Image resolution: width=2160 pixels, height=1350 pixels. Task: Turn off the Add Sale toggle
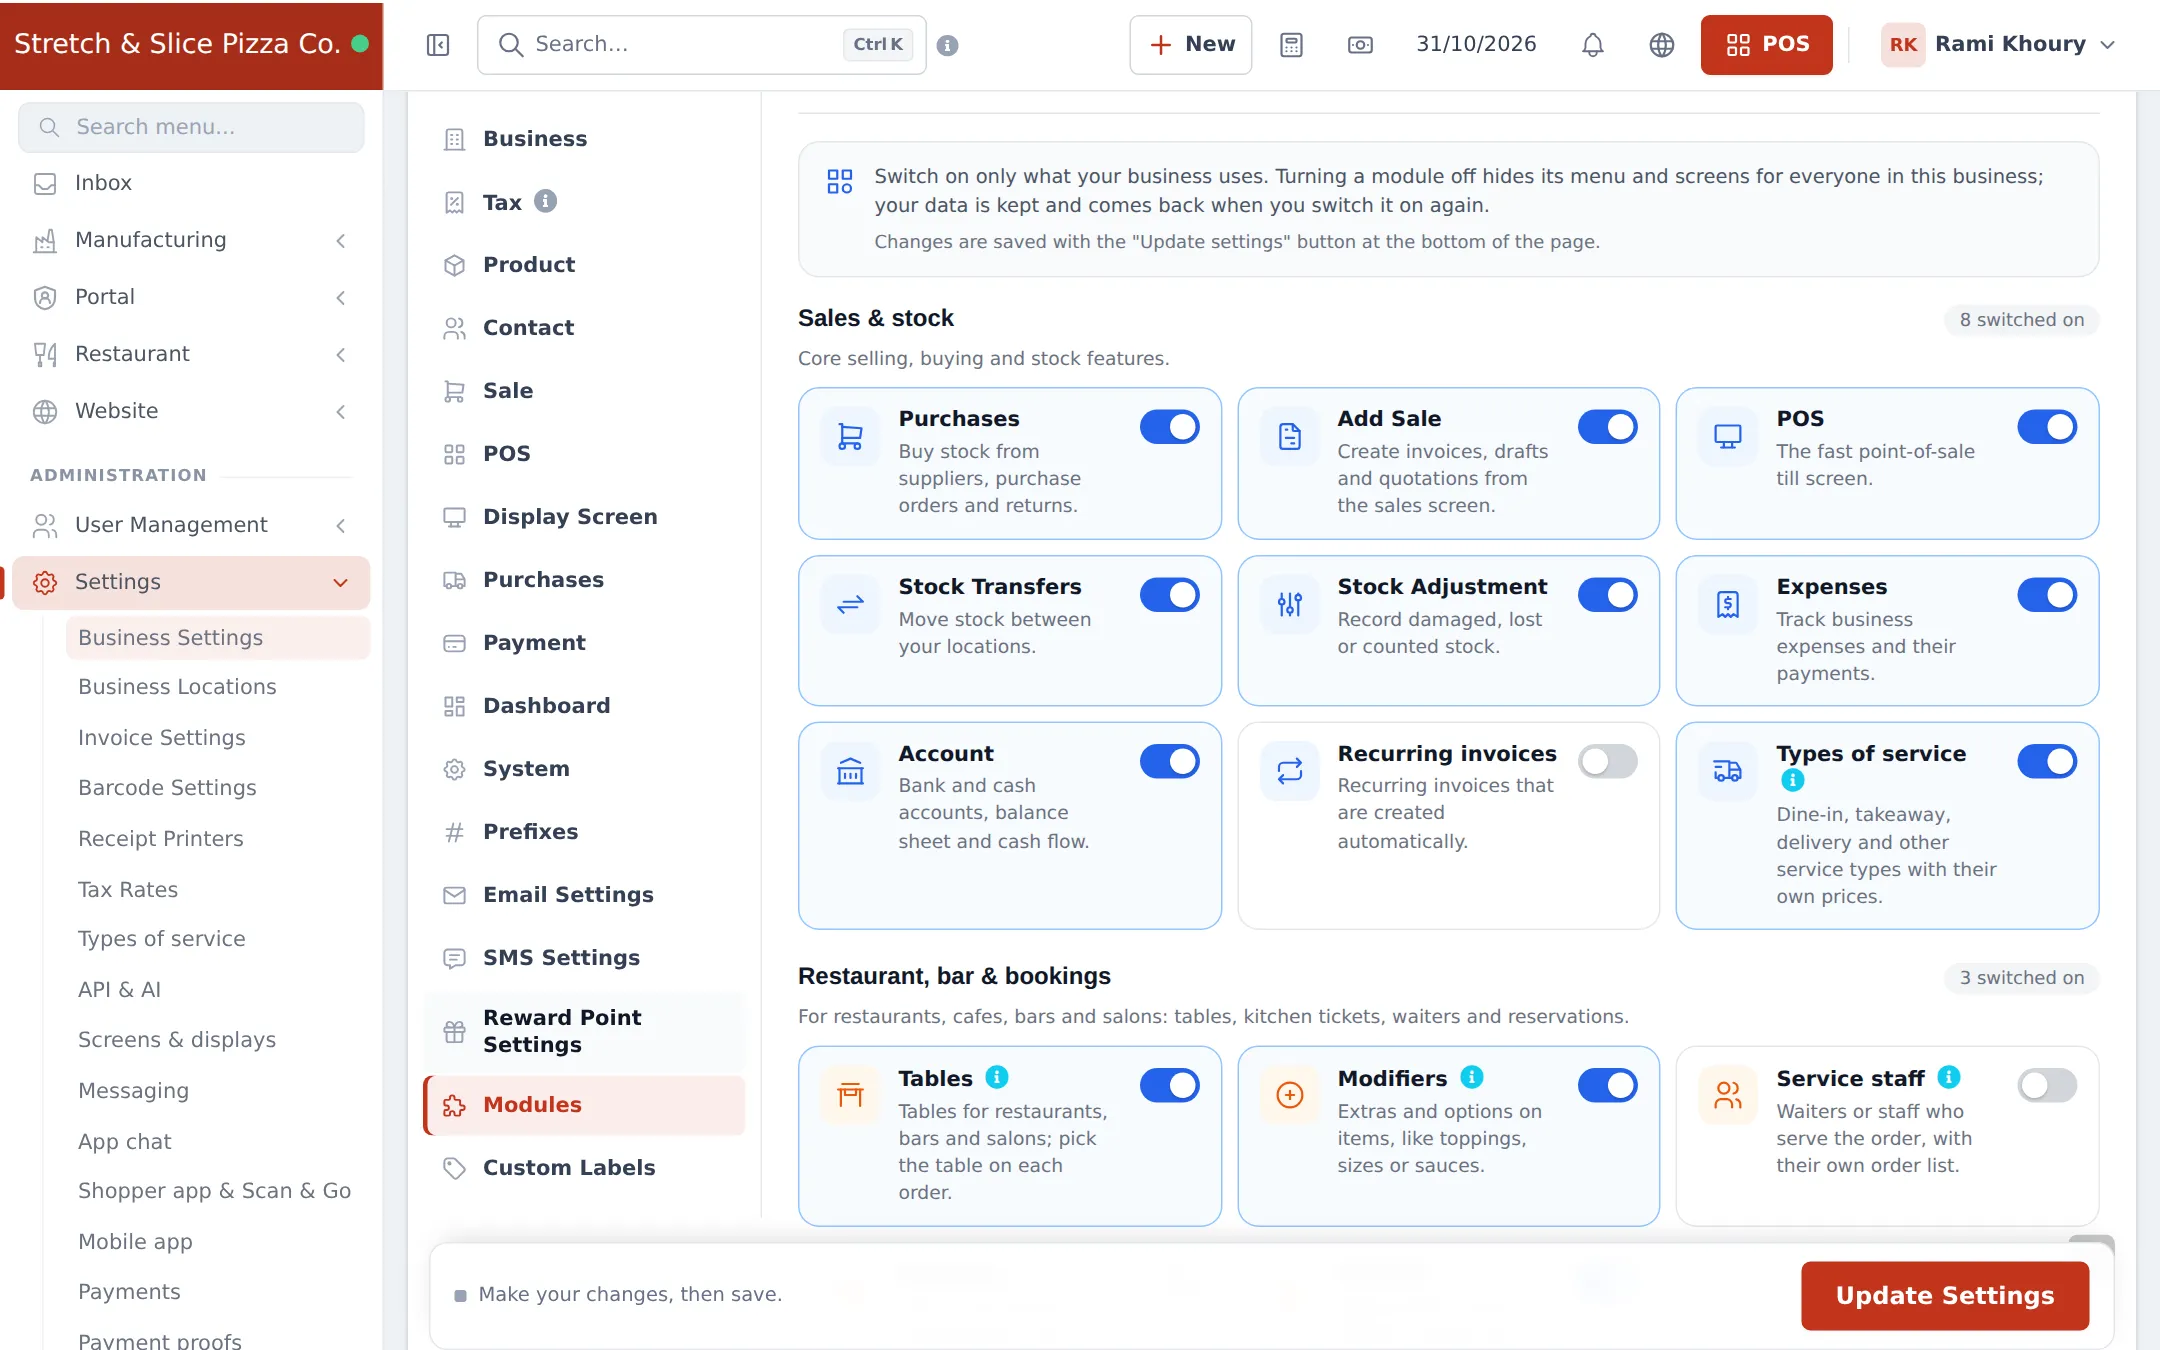[x=1608, y=427]
